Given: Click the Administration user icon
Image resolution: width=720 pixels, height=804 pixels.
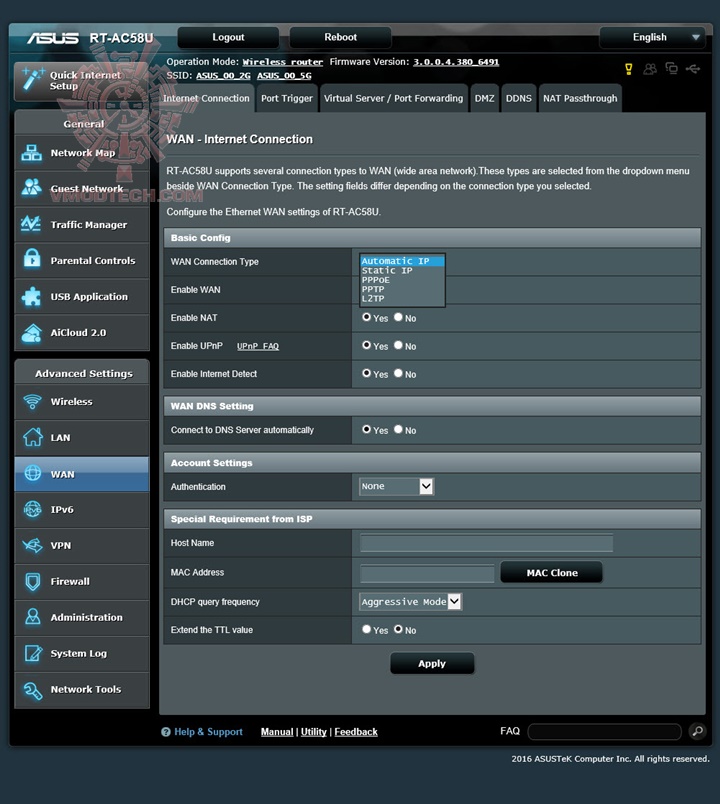Looking at the screenshot, I should [33, 617].
